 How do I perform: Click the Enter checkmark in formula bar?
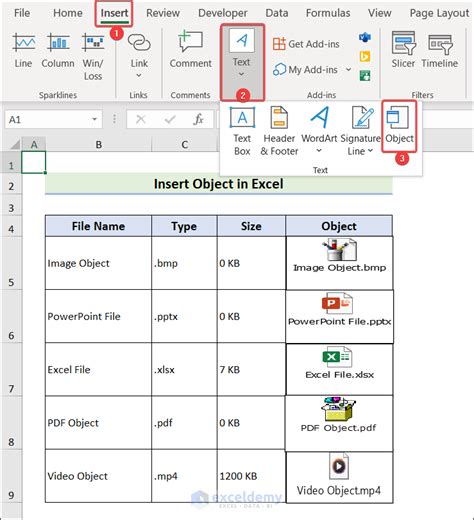pyautogui.click(x=170, y=119)
